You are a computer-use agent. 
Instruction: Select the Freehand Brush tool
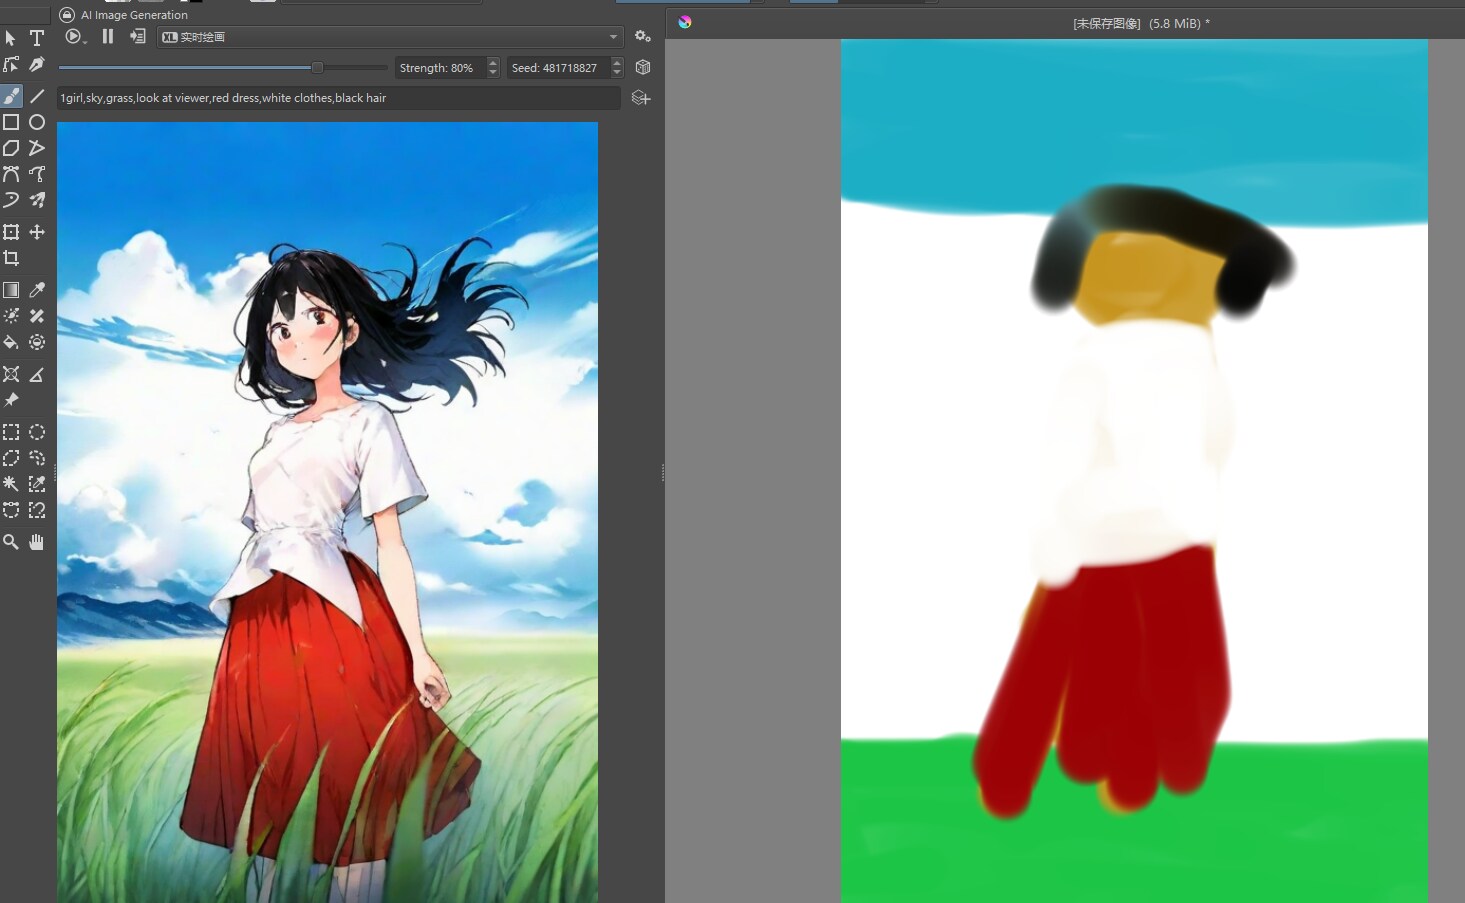click(x=11, y=96)
